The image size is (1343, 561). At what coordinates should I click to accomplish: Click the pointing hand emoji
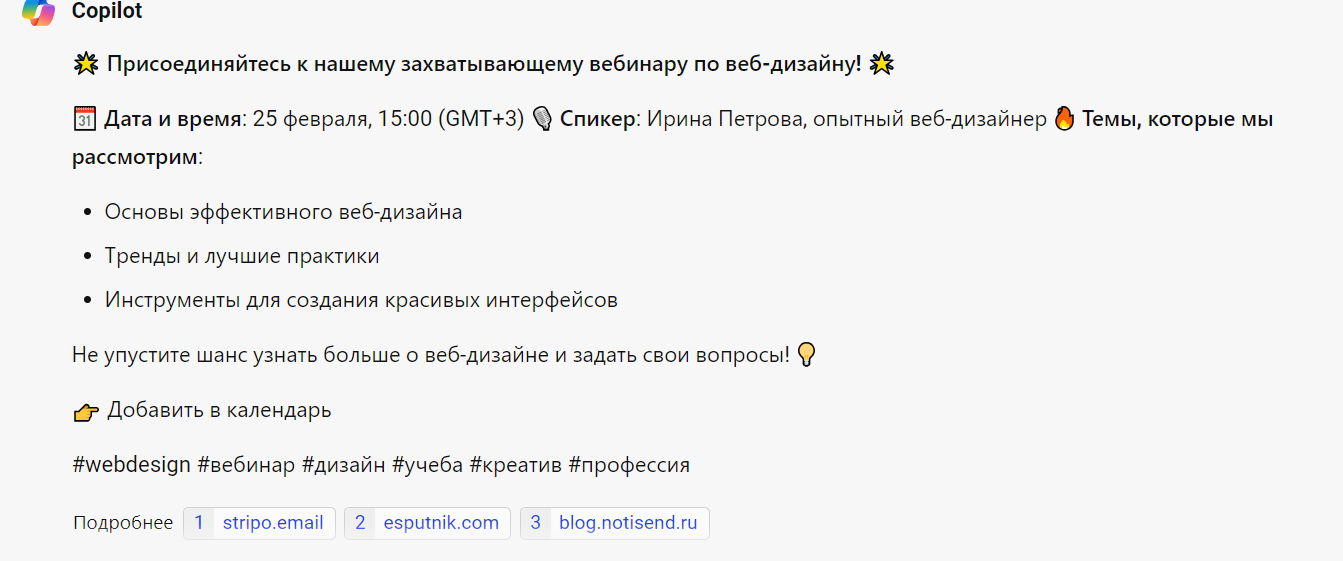coord(87,411)
